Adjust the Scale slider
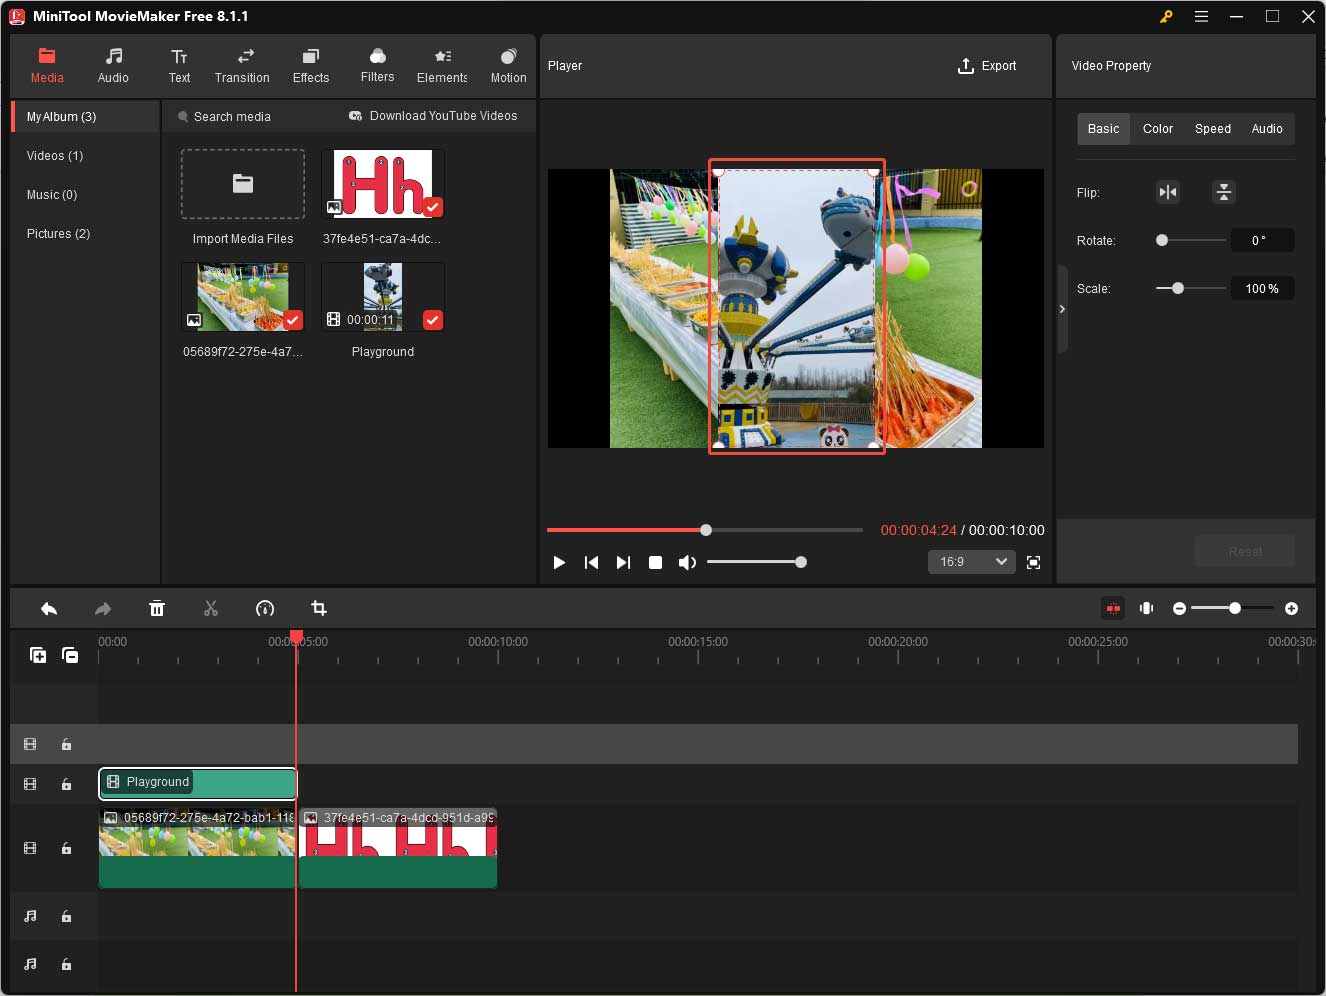Viewport: 1326px width, 996px height. click(x=1180, y=288)
